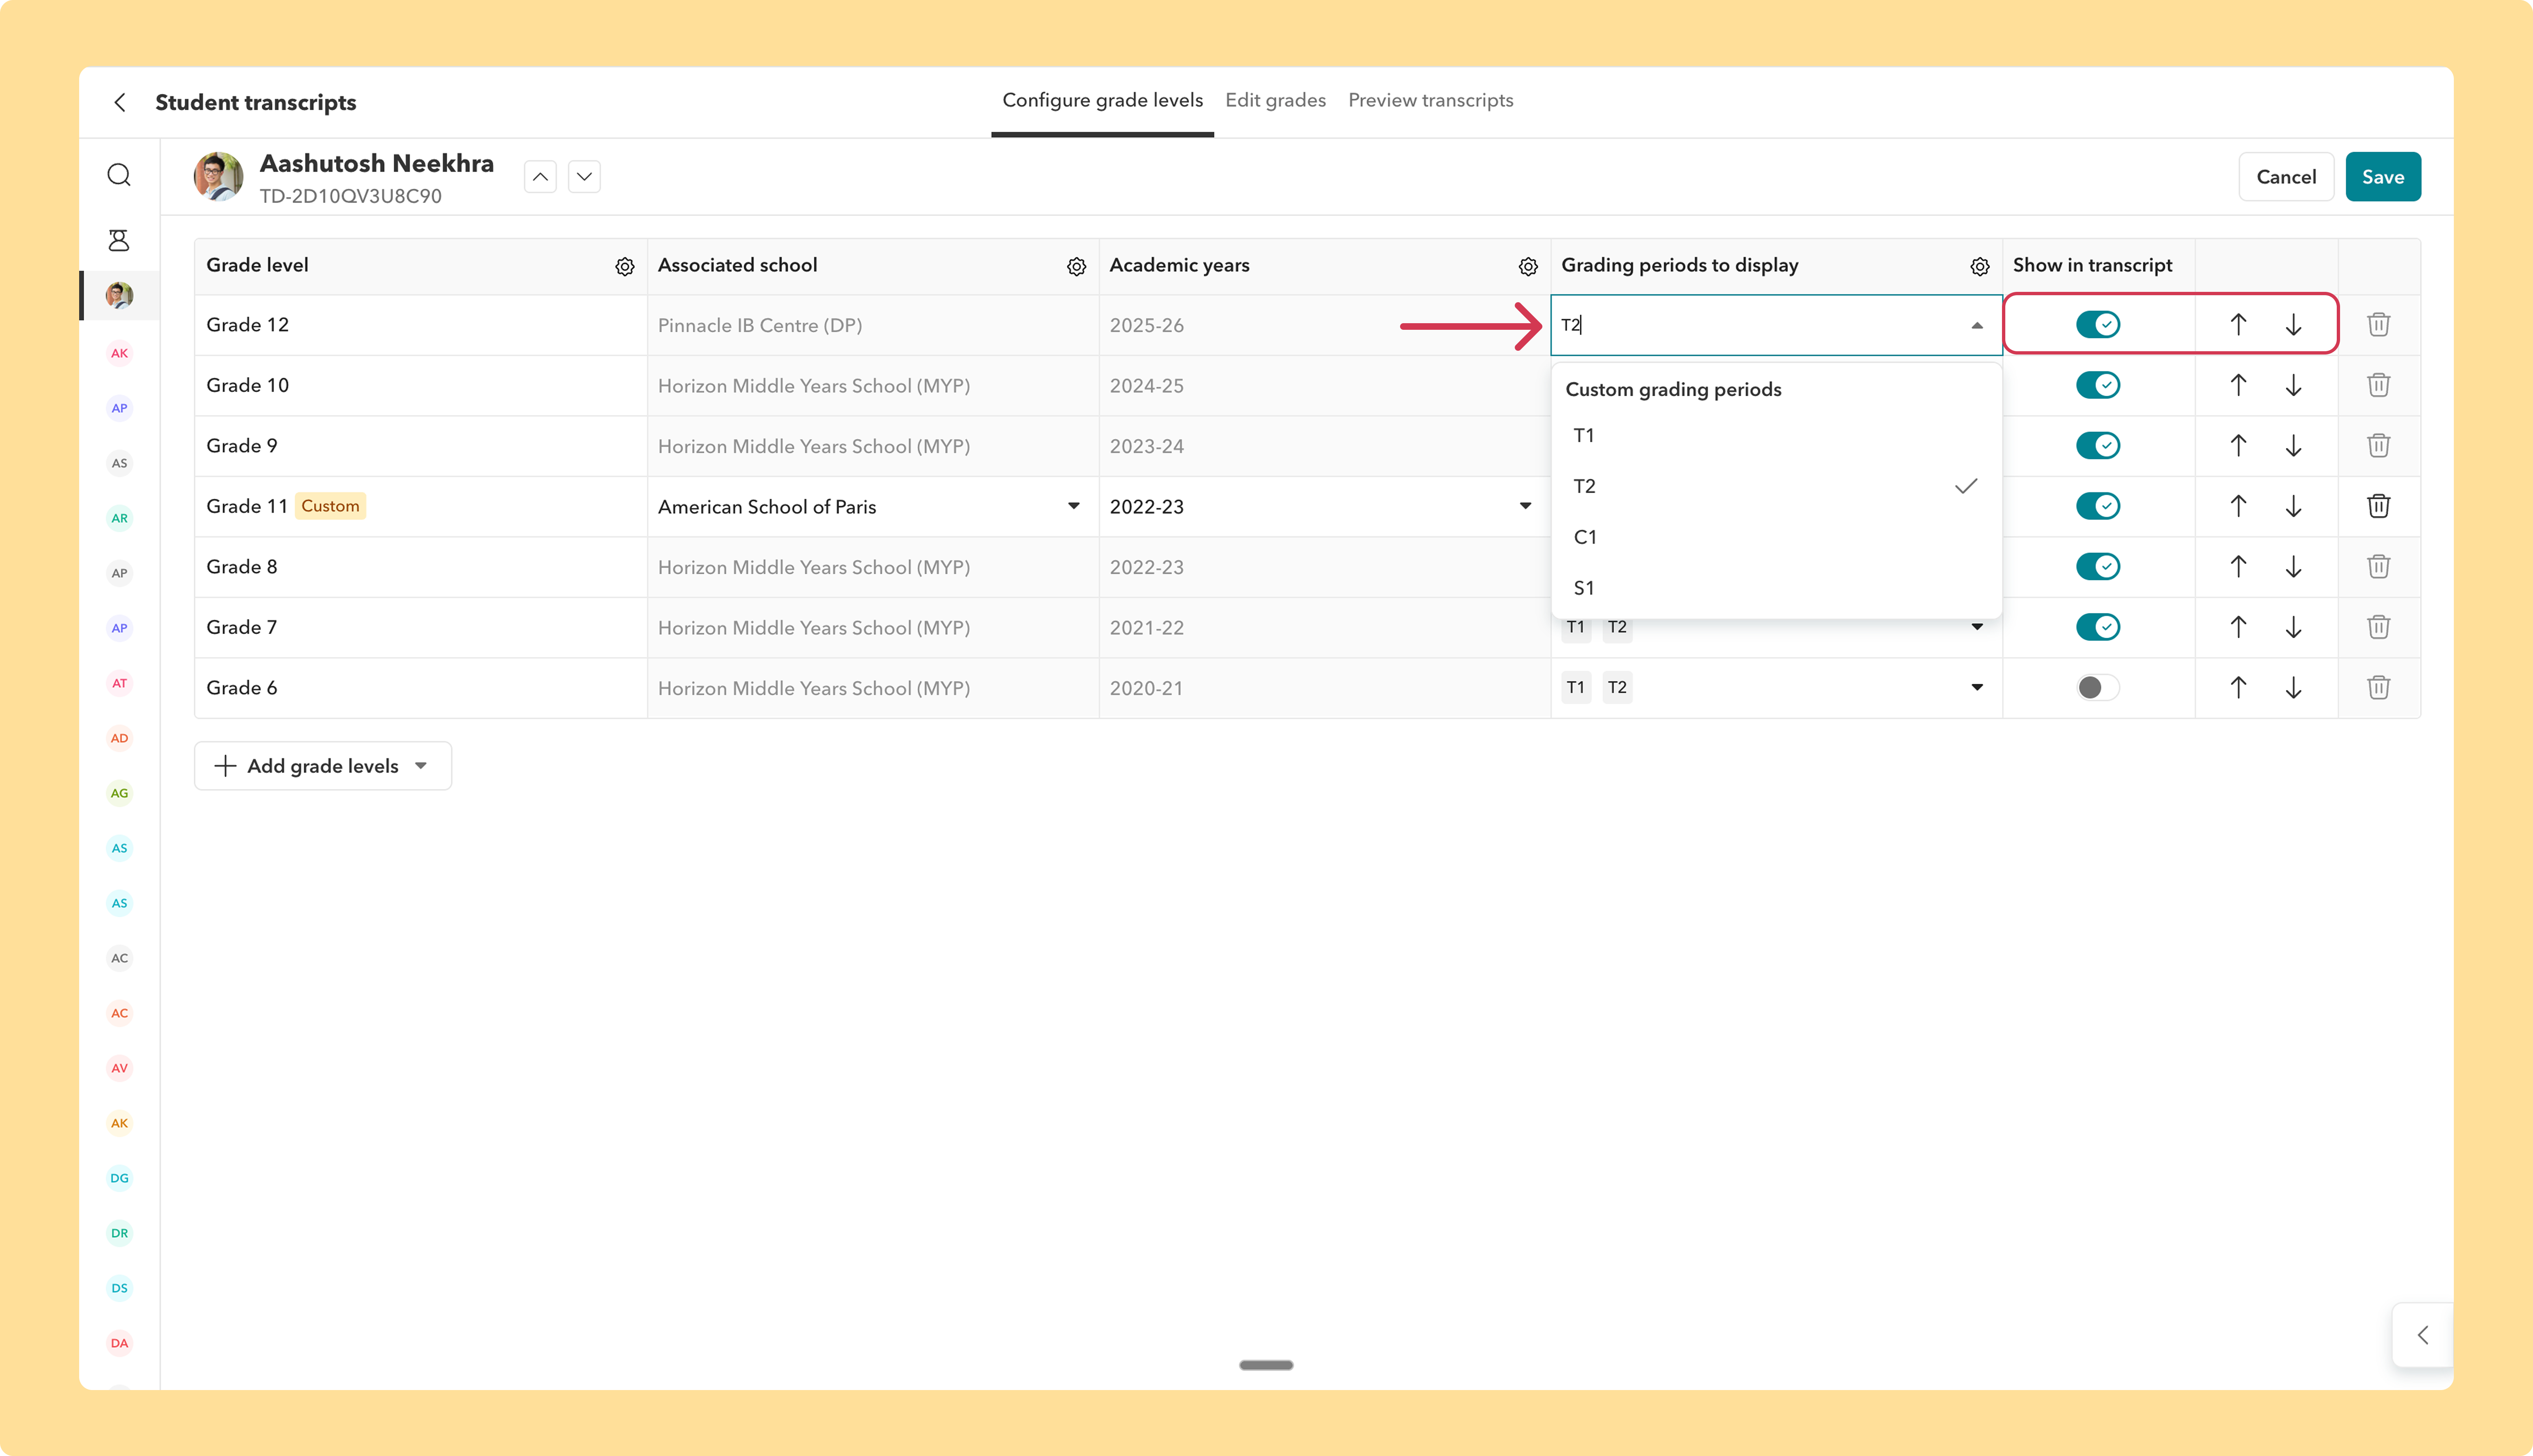The width and height of the screenshot is (2533, 1456).
Task: Move Grade 10 row down
Action: tap(2294, 385)
